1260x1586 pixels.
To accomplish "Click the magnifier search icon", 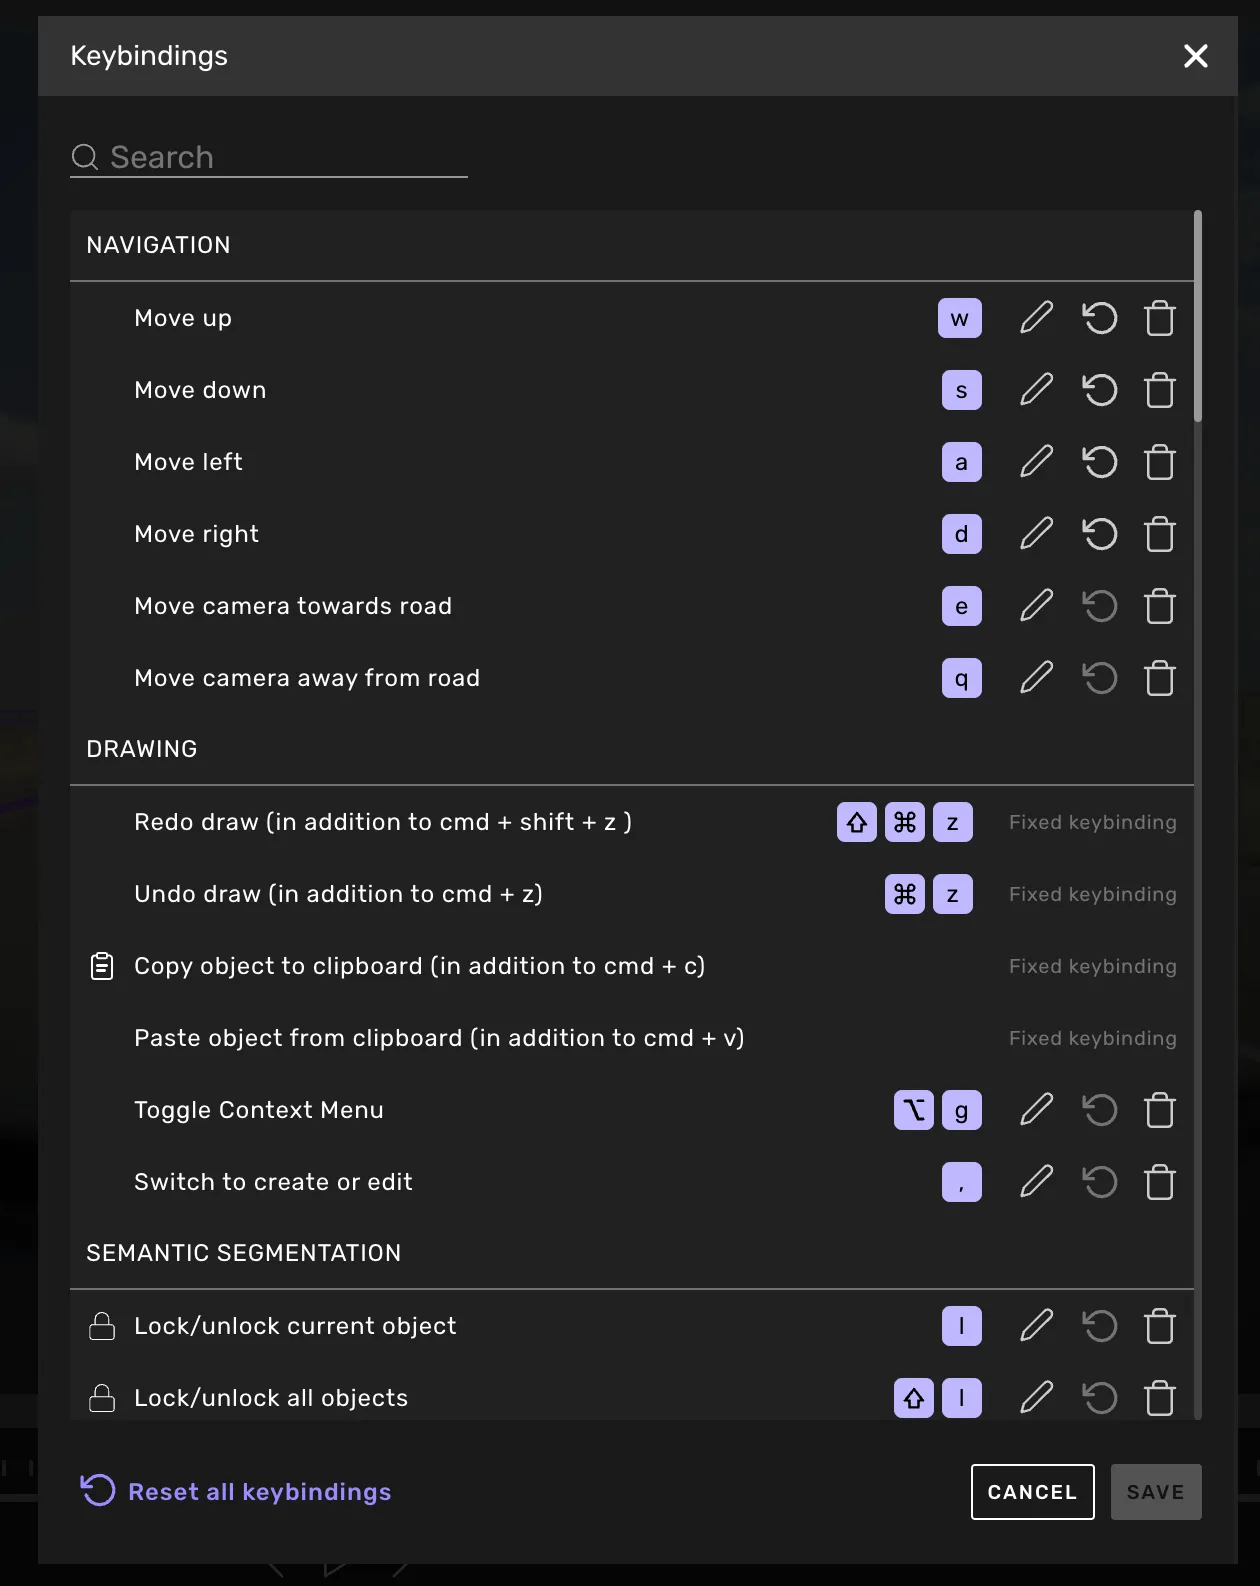I will [85, 157].
